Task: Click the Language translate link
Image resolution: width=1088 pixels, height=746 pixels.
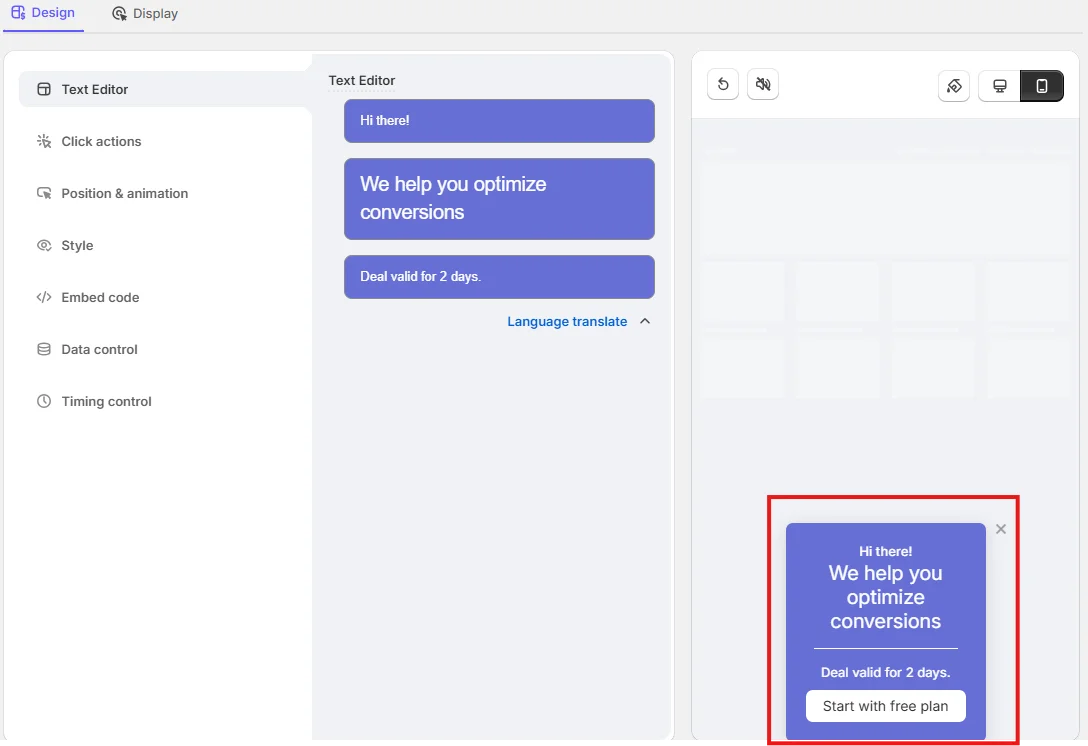Action: 567,321
